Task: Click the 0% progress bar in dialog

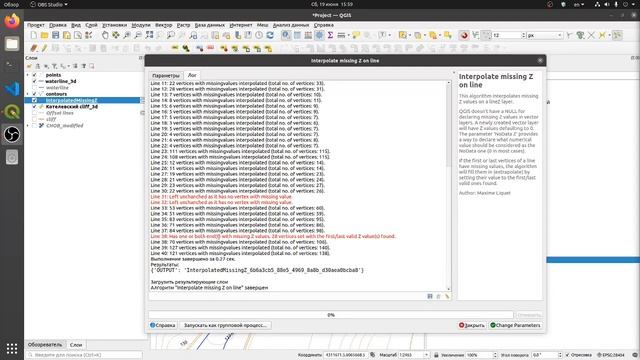Action: 331,315
